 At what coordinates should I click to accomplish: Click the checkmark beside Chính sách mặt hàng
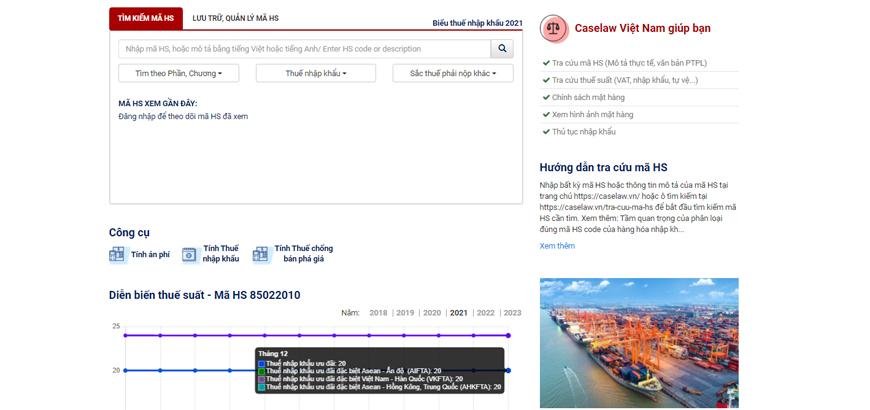(x=546, y=97)
